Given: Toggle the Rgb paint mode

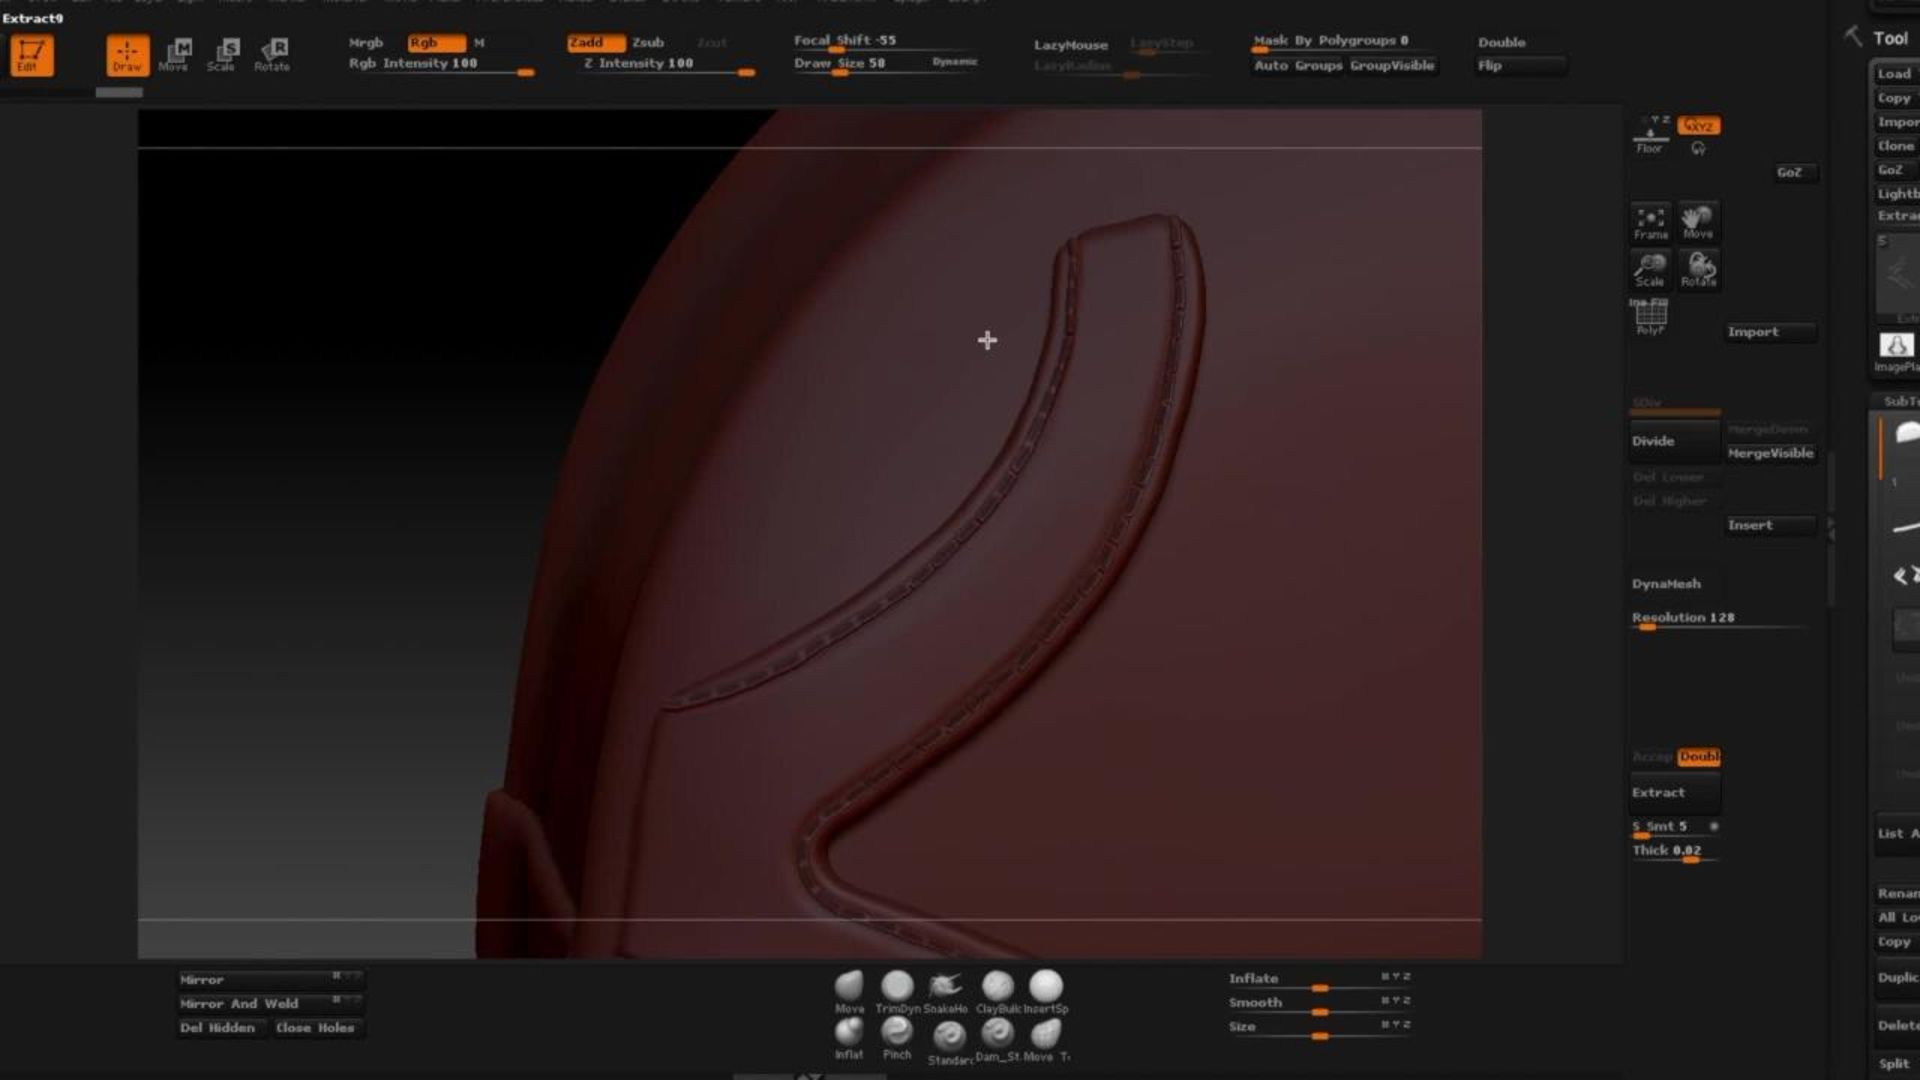Looking at the screenshot, I should (x=434, y=42).
